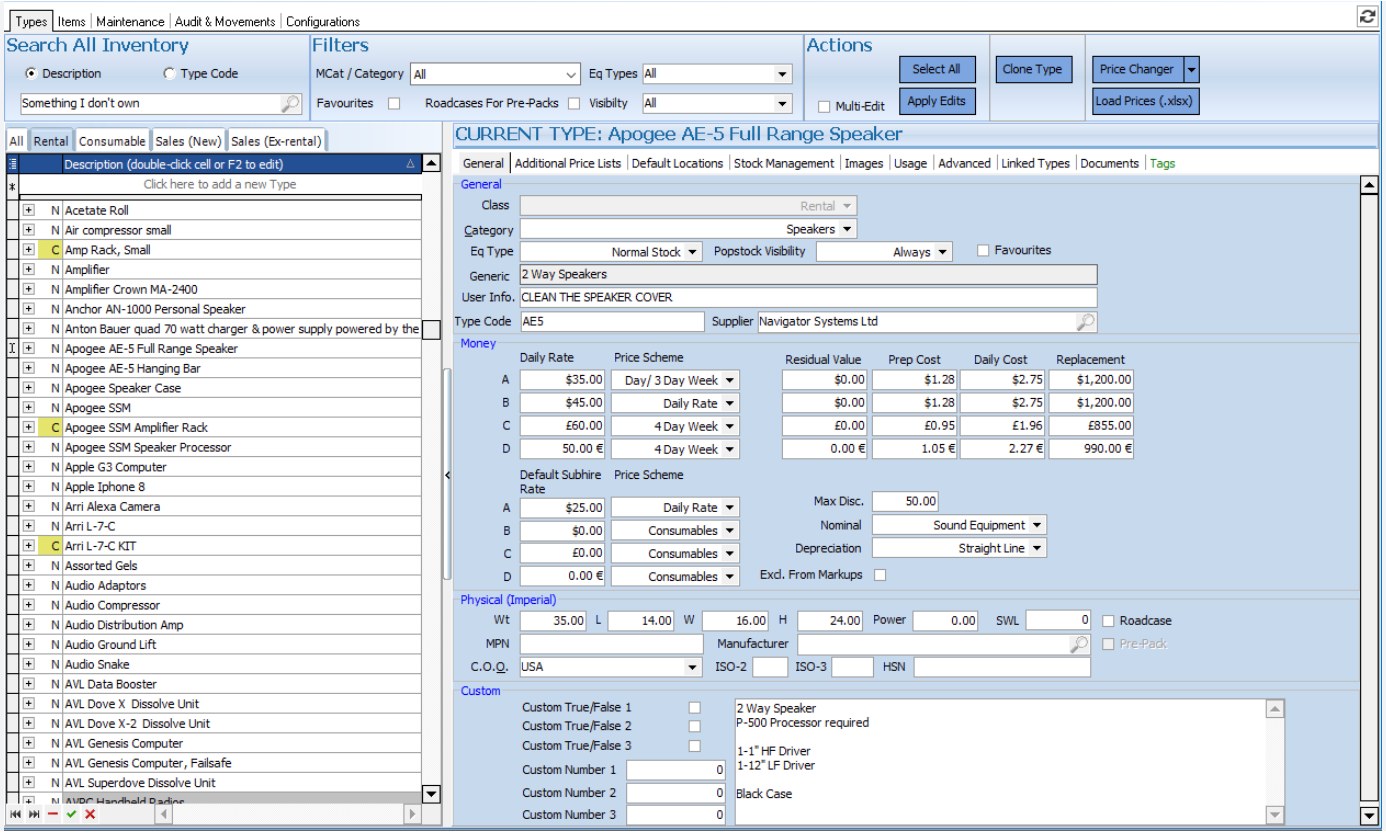
Task: Click the list horizontal scrollbar right arrow
Action: coord(411,815)
